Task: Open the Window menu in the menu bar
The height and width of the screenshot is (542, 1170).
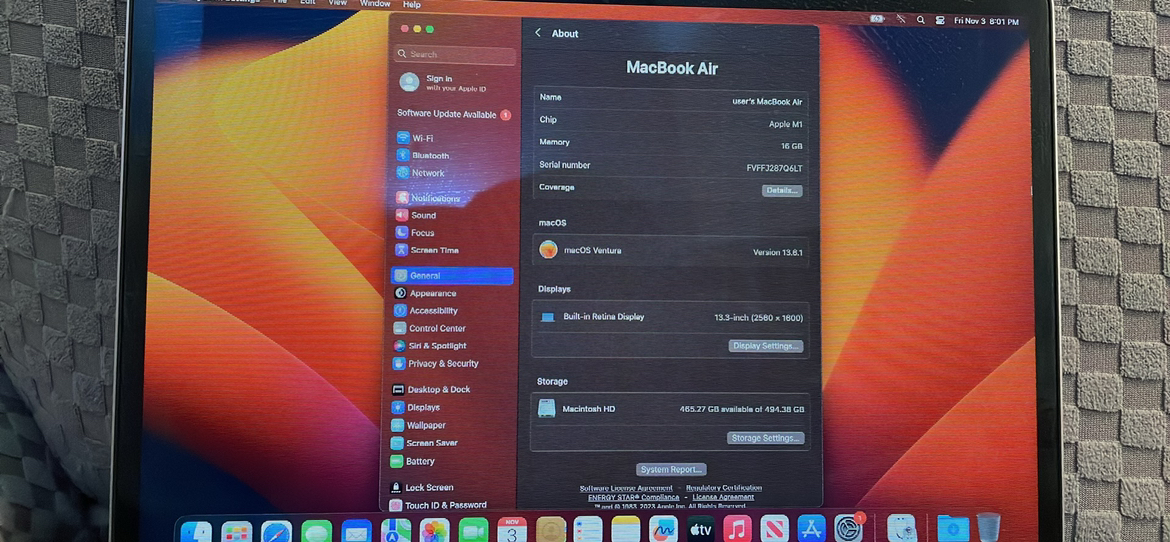Action: point(375,4)
